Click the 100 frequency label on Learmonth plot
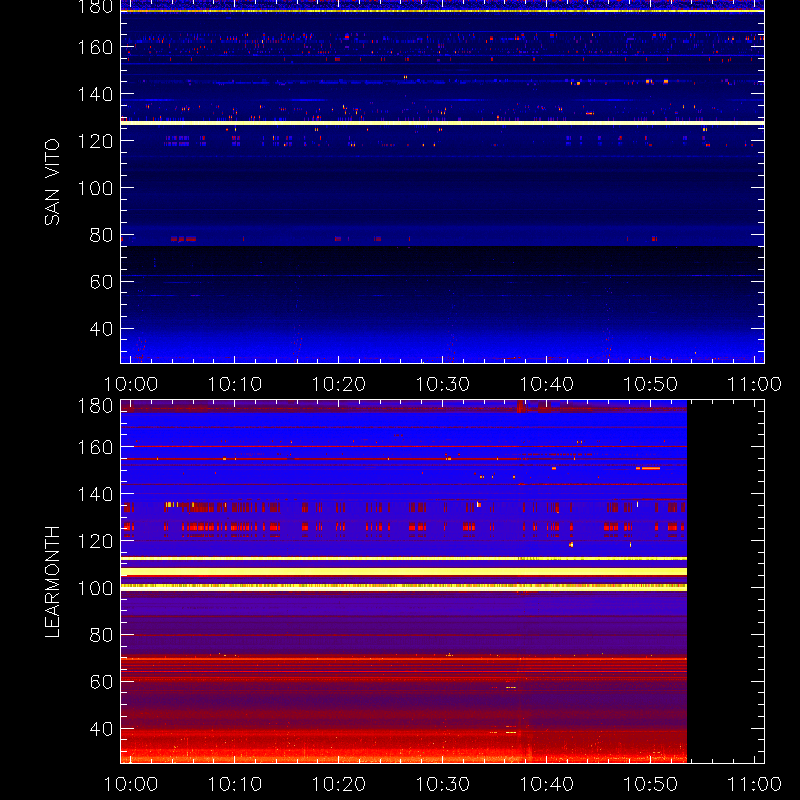800x800 pixels. pos(95,588)
